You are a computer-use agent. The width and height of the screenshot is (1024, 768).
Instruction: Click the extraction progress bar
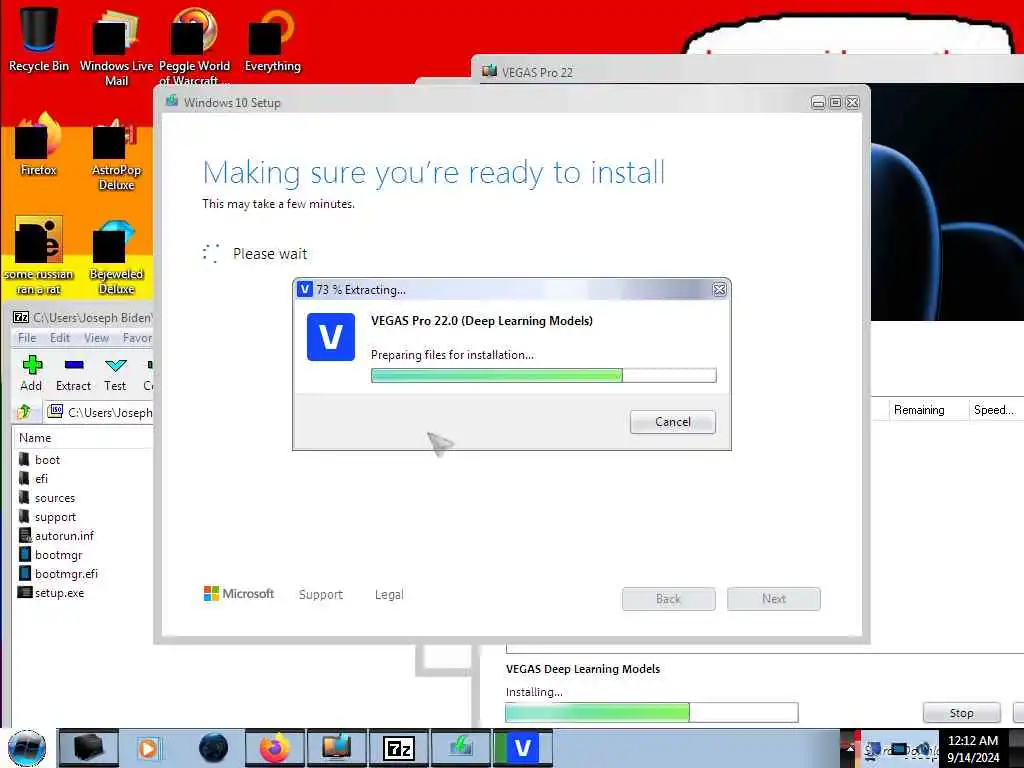(x=543, y=375)
